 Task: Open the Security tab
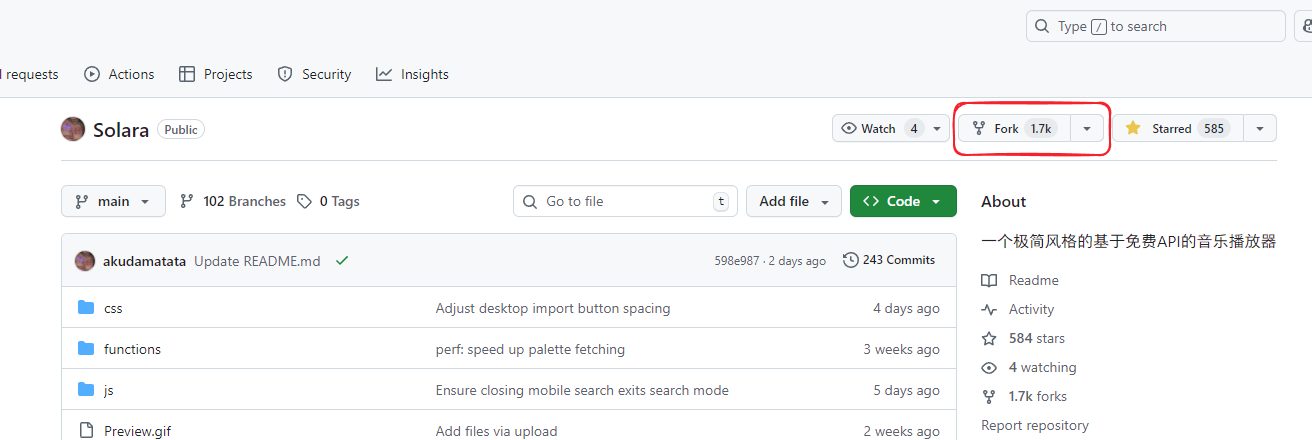tap(314, 74)
